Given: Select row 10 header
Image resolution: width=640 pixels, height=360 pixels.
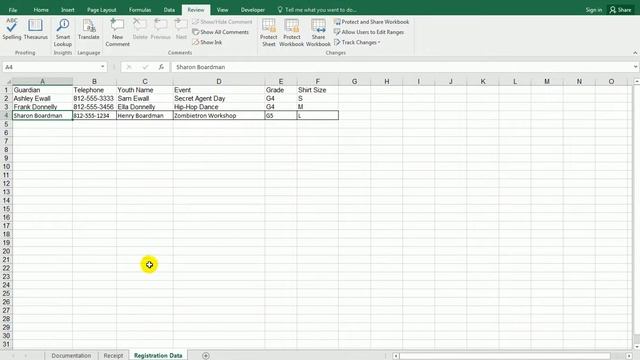Looking at the screenshot, I should point(6,167).
